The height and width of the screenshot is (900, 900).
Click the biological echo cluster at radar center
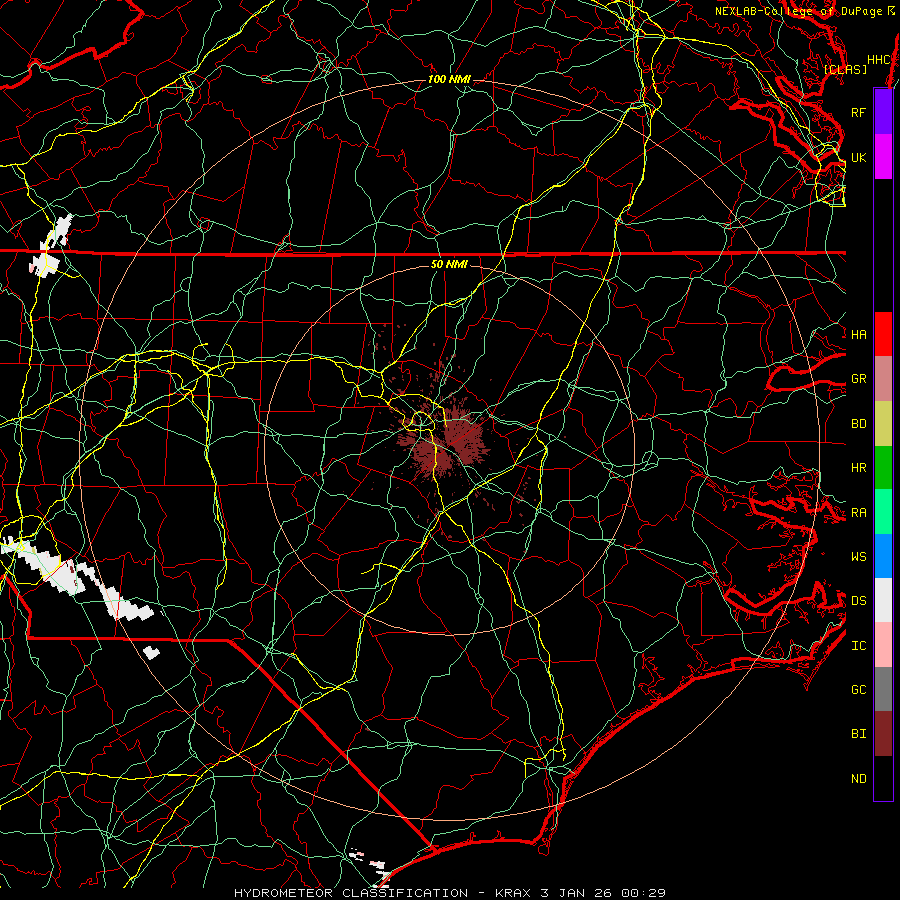click(x=446, y=443)
